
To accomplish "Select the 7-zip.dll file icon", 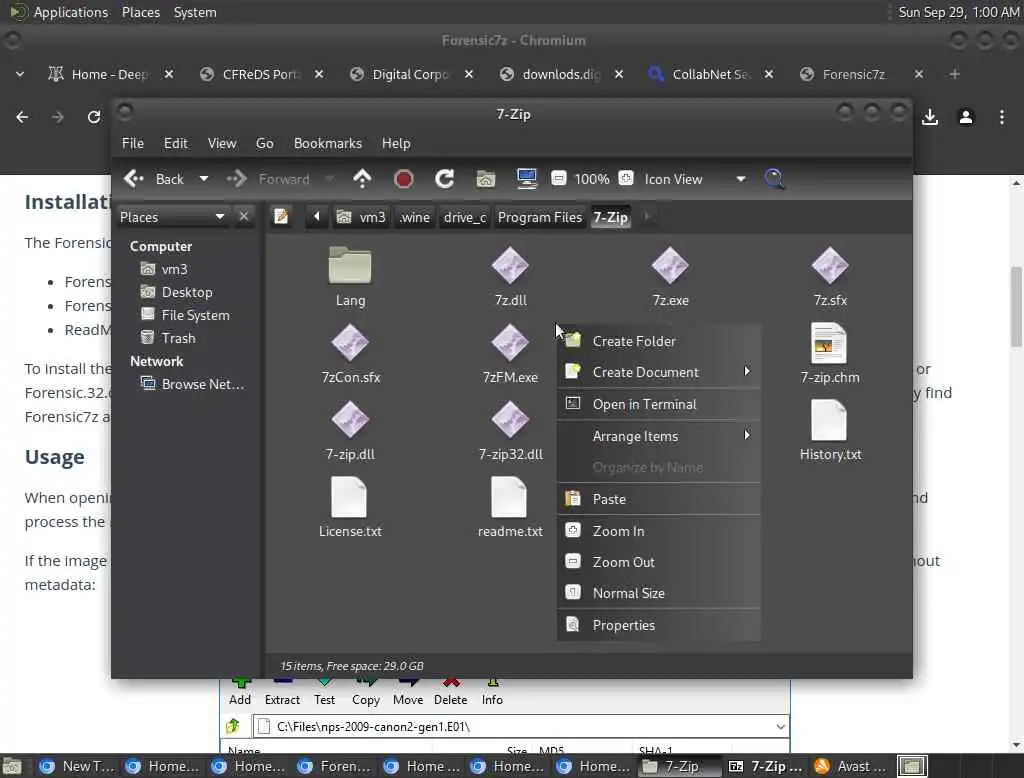I will point(350,420).
